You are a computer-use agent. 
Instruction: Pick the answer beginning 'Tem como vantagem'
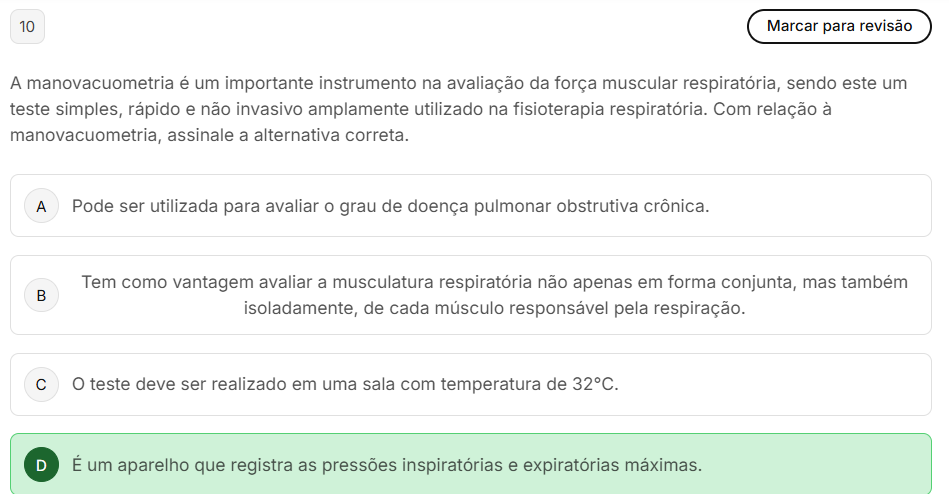pyautogui.click(x=494, y=282)
